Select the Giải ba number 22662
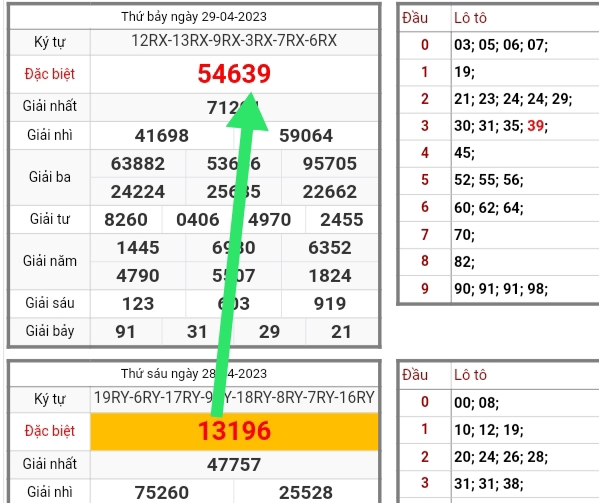The width and height of the screenshot is (599, 503). [x=330, y=192]
